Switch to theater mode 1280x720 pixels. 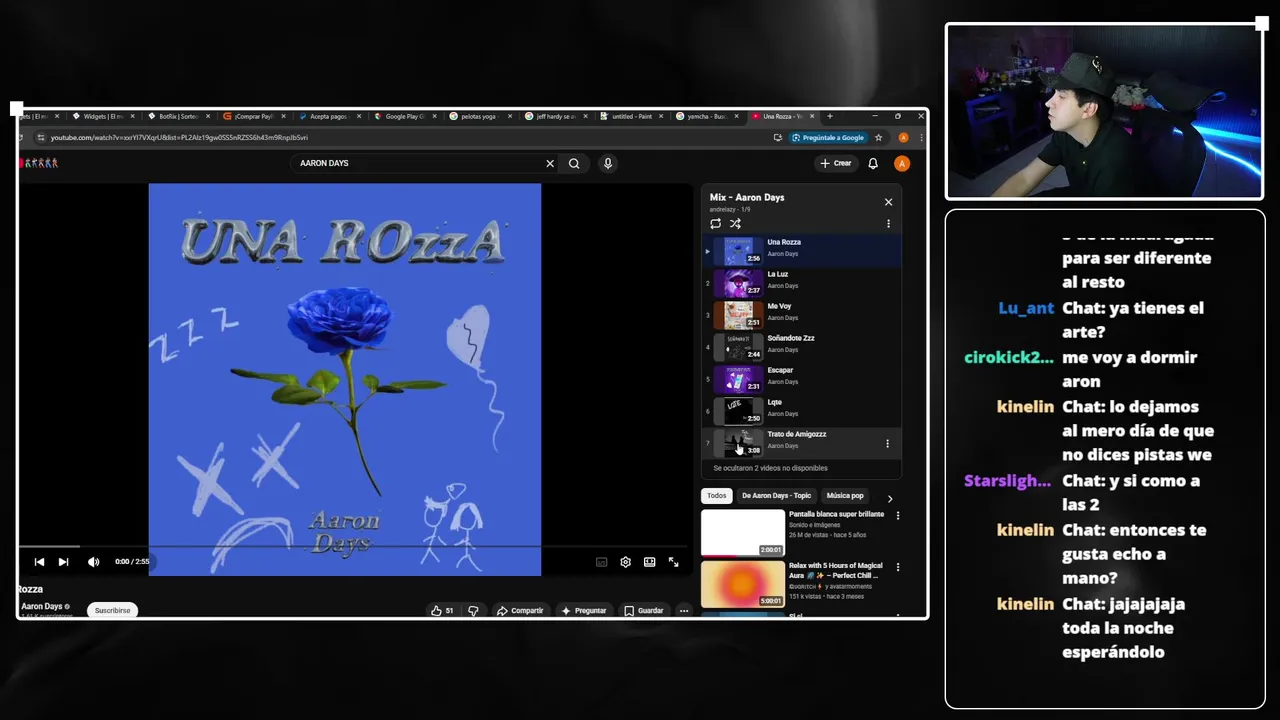click(x=649, y=562)
